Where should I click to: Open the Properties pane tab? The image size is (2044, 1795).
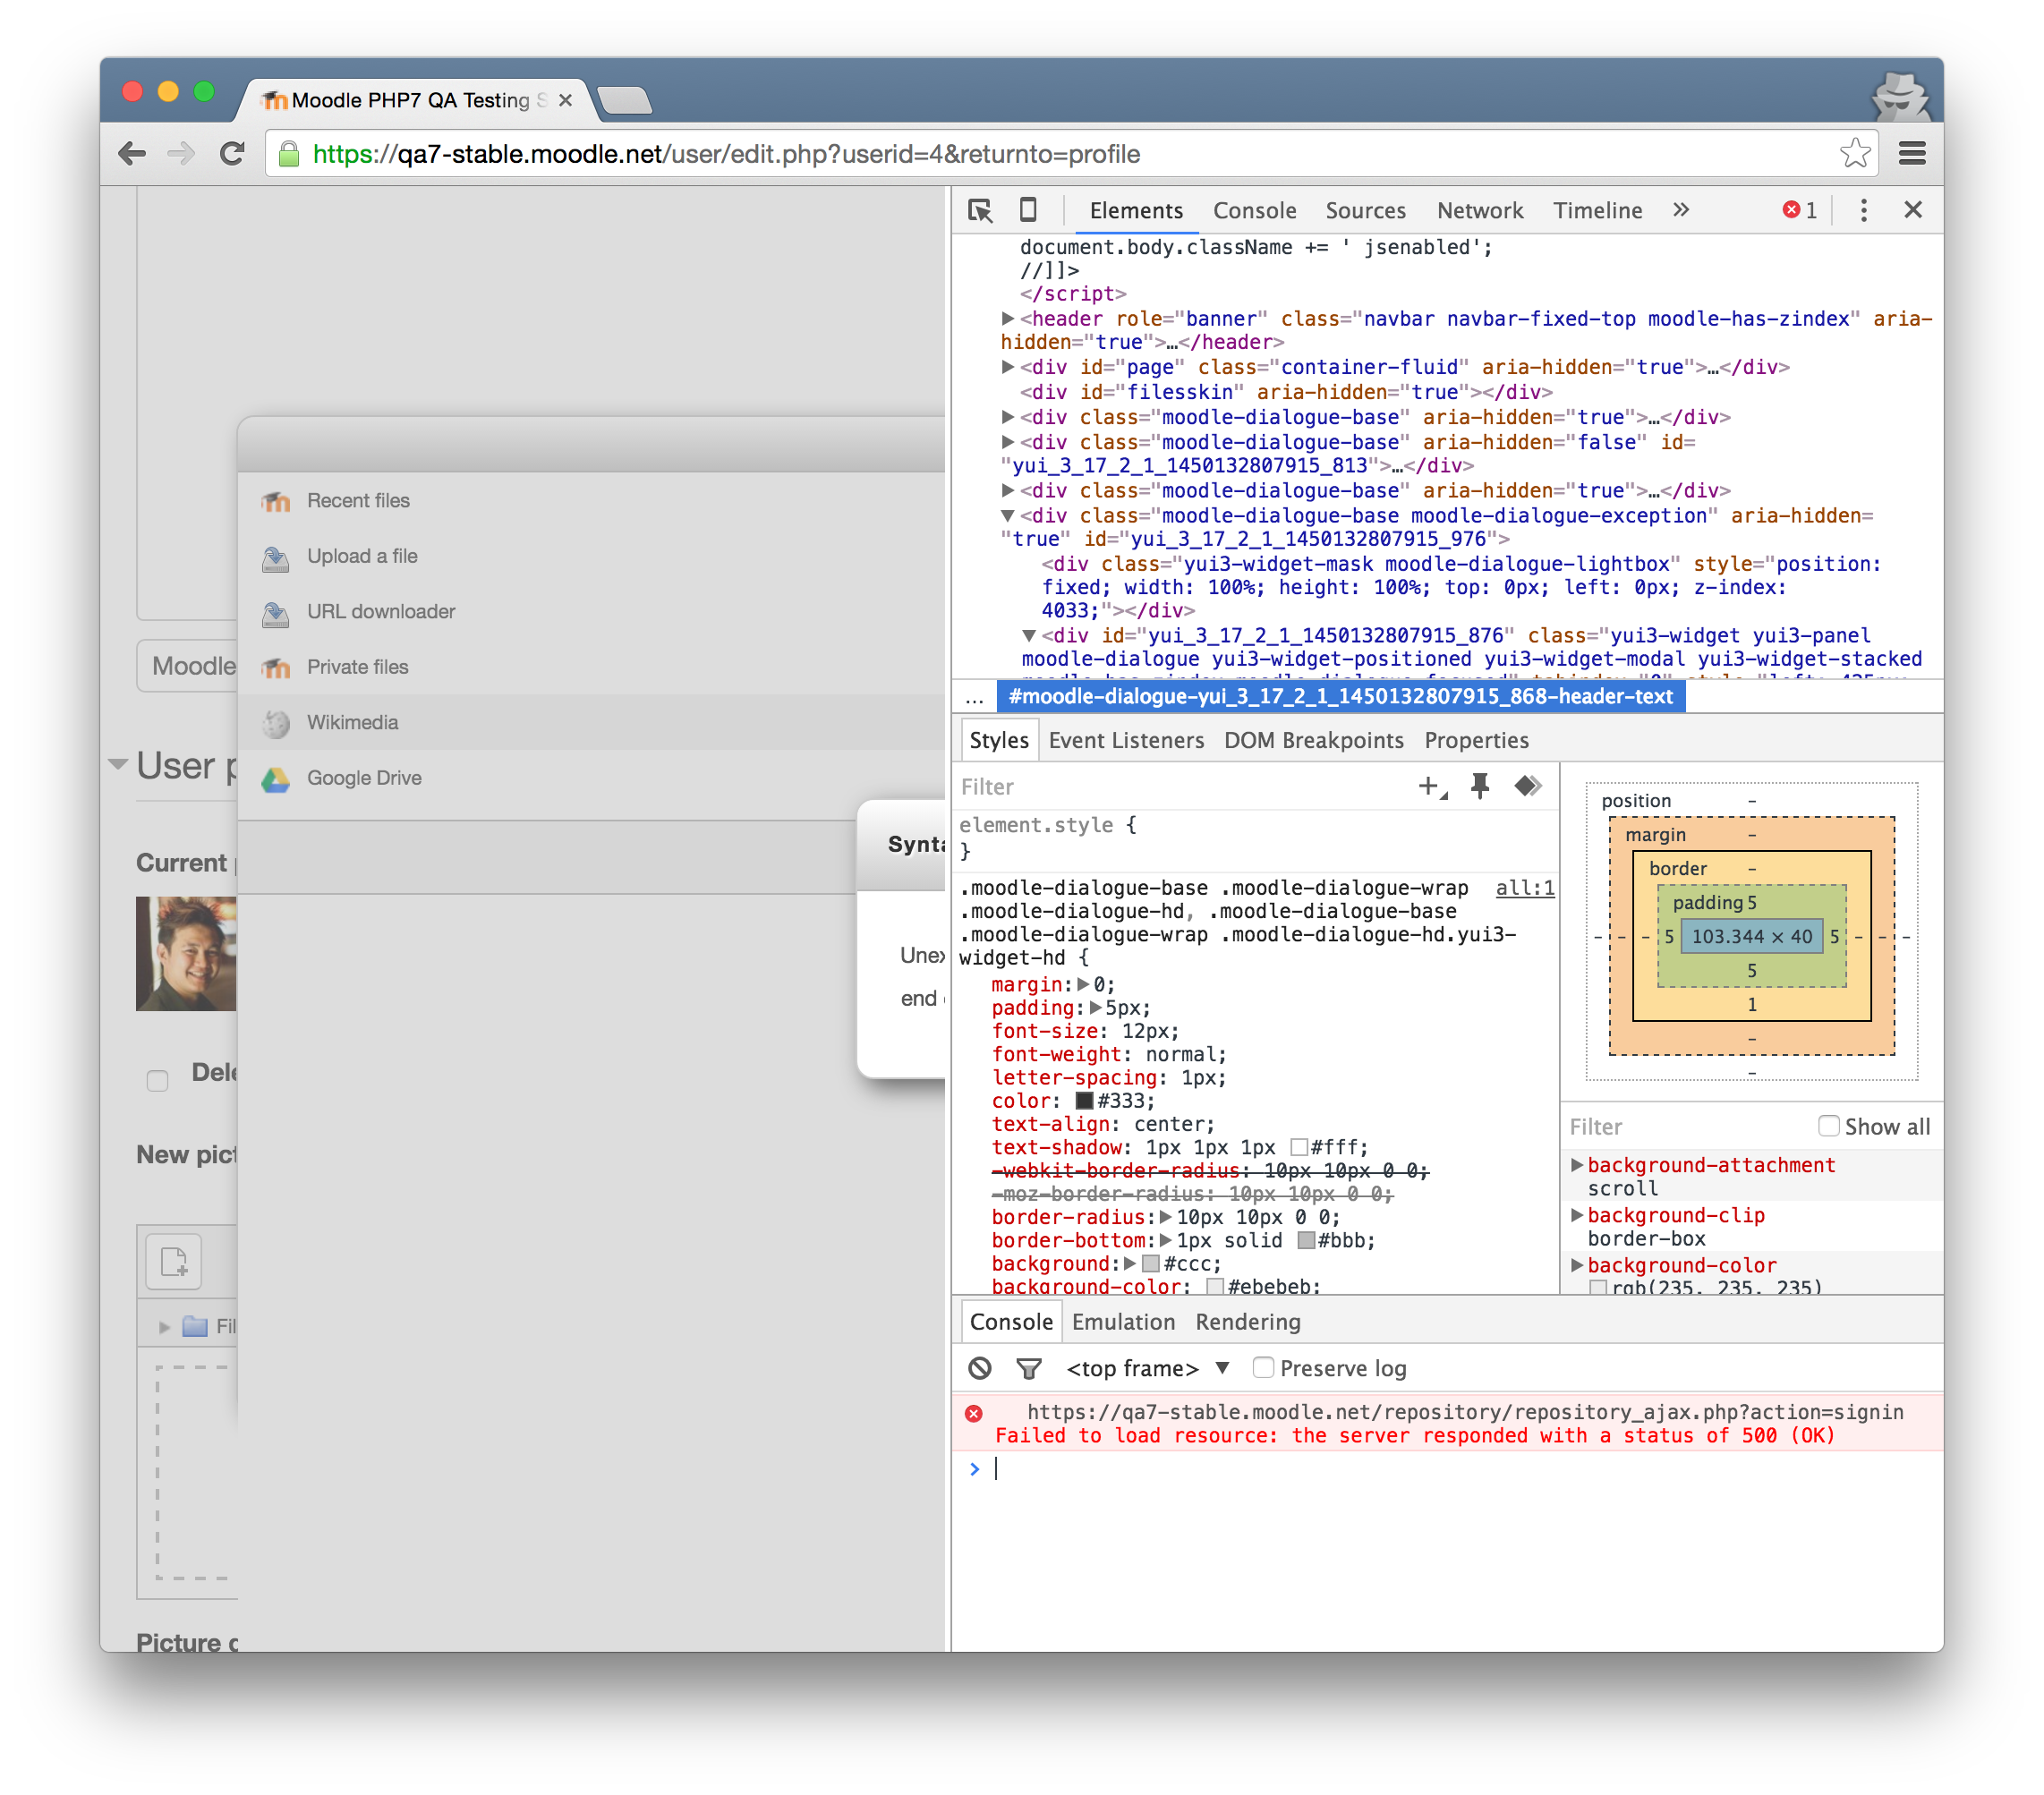1476,740
